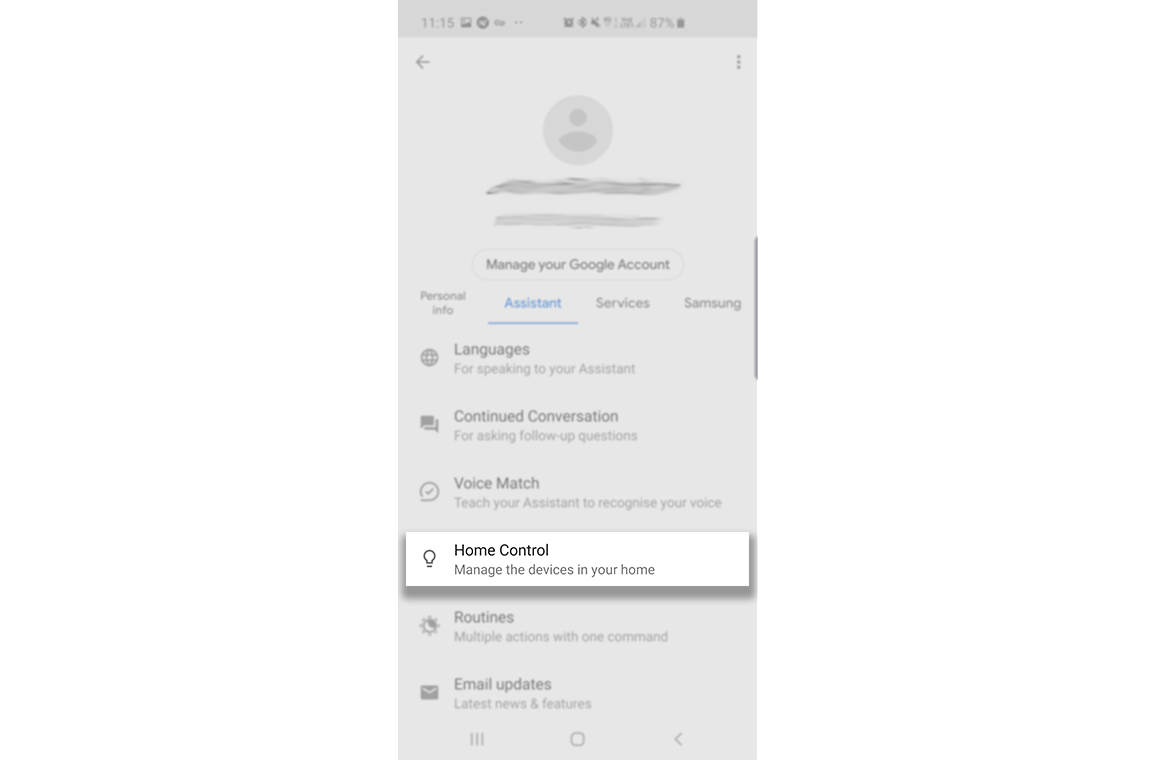
Task: Open Continued Conversation settings
Action: [577, 425]
